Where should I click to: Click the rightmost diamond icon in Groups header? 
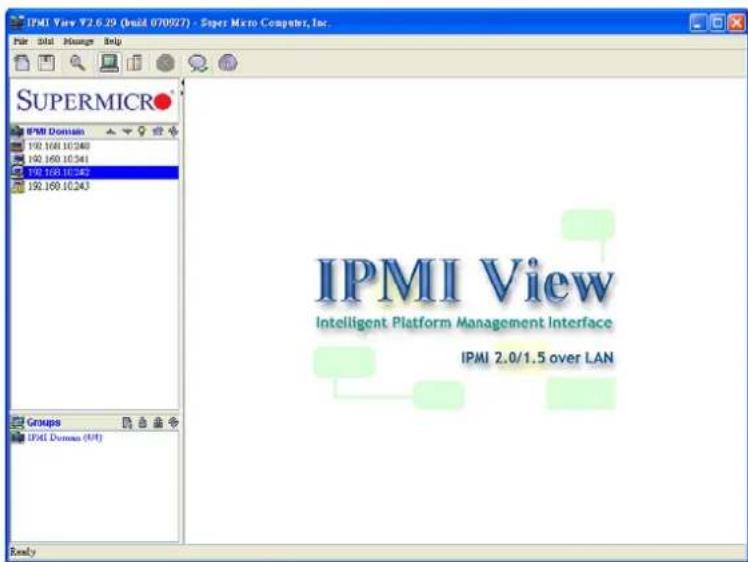tap(174, 422)
